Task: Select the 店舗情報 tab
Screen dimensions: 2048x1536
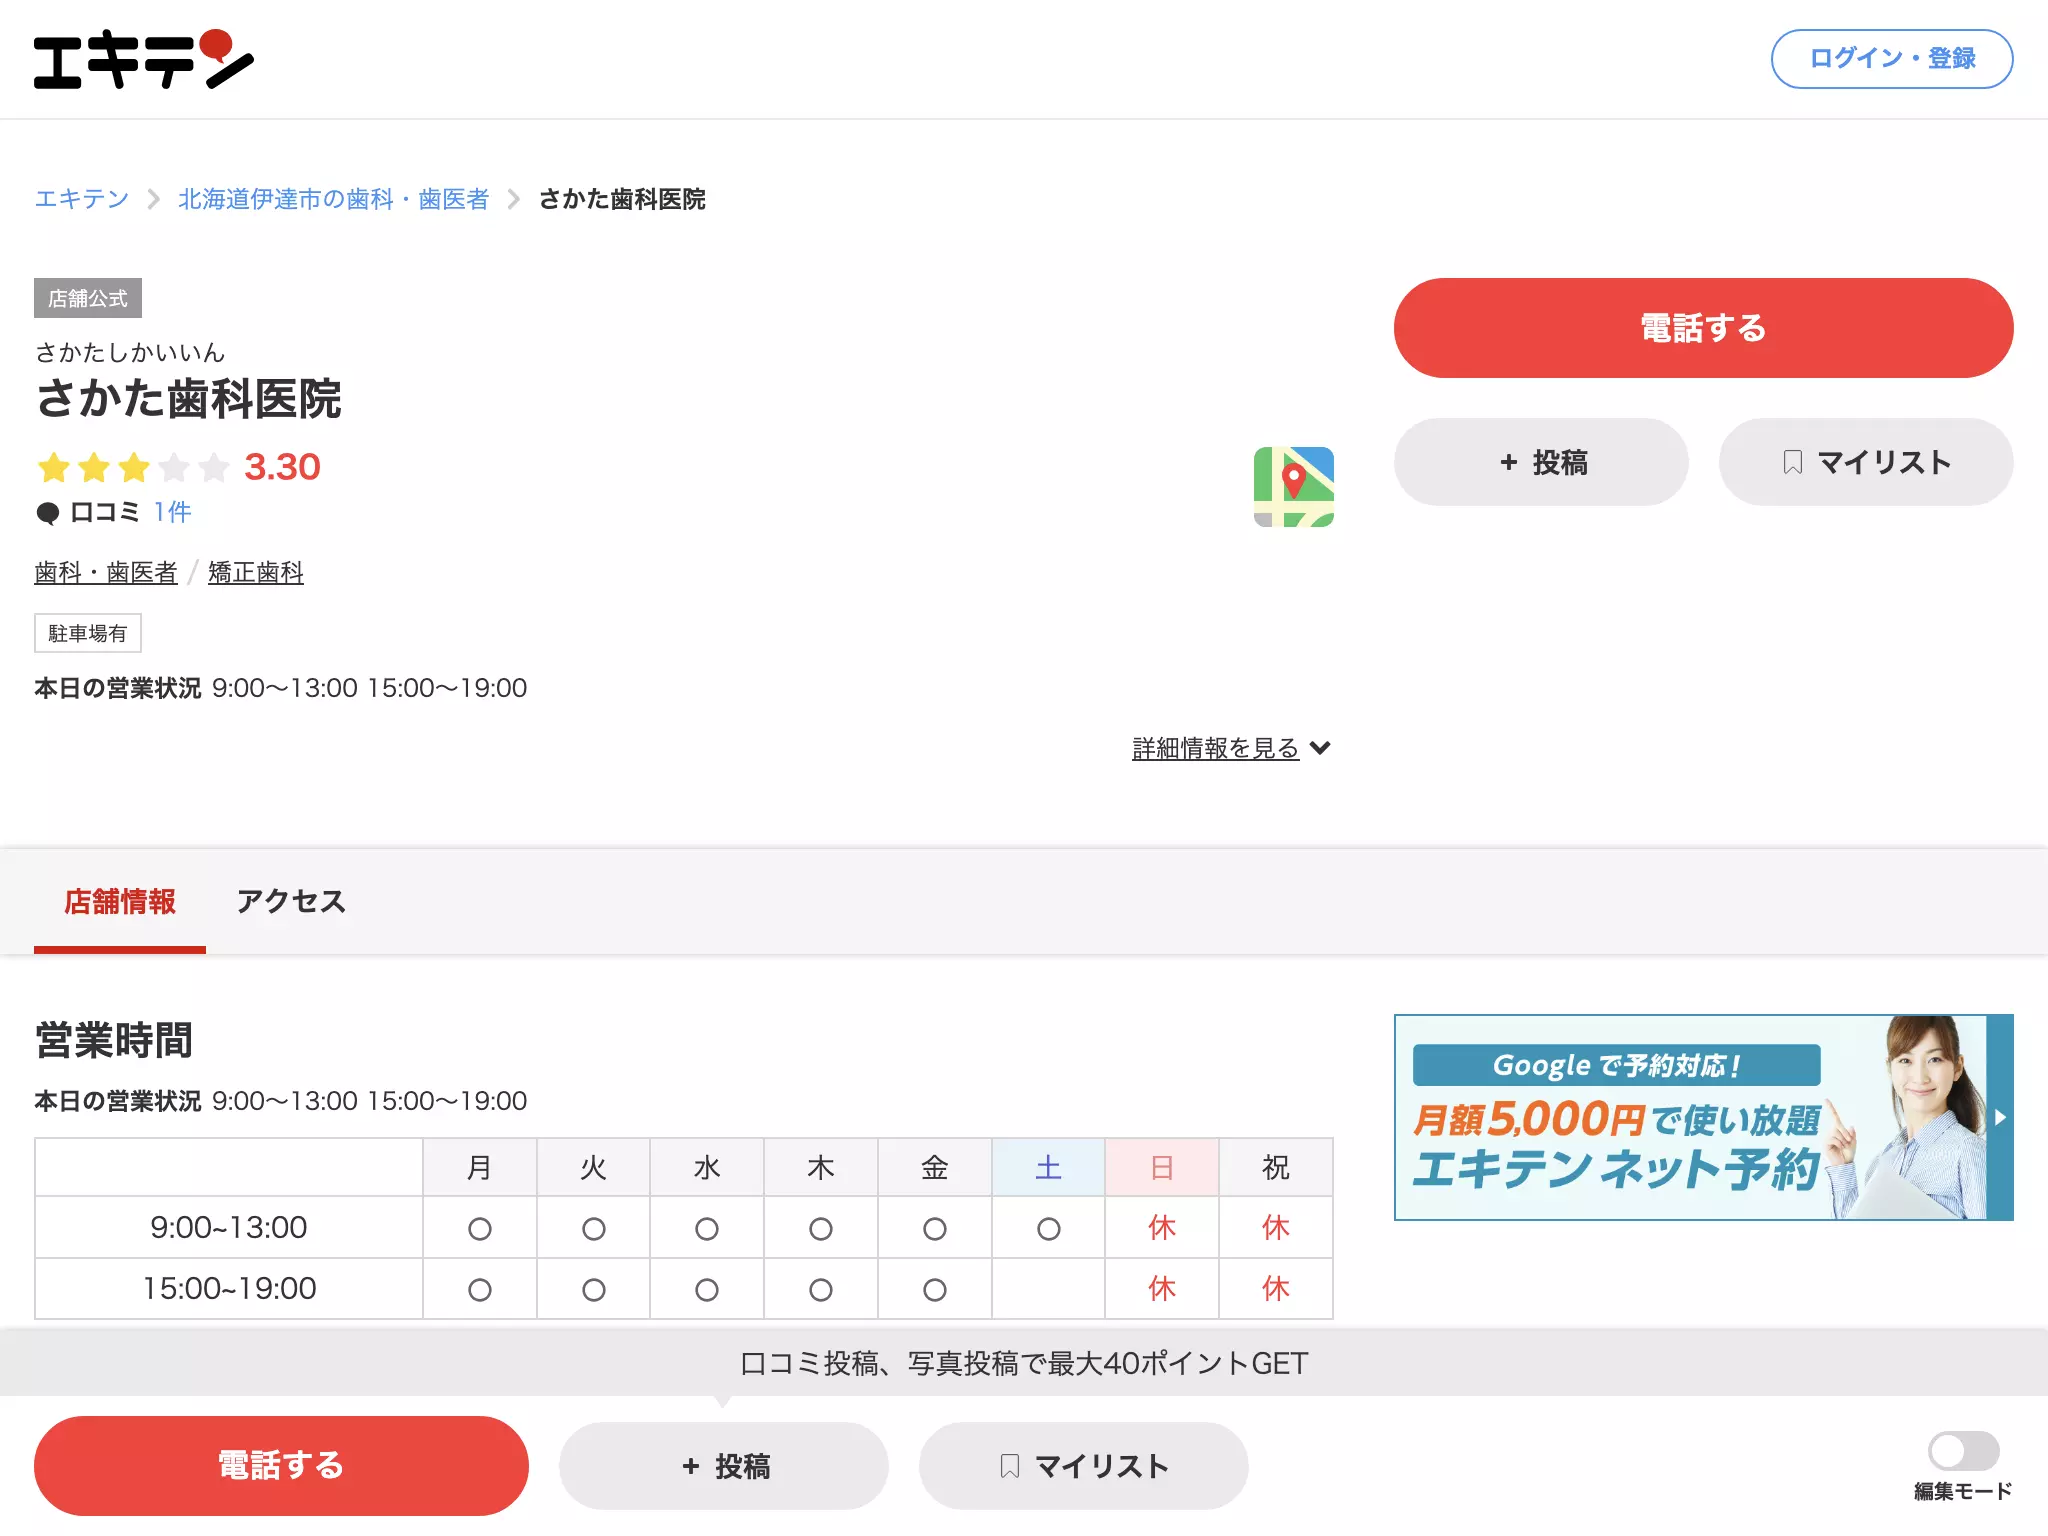Action: point(120,902)
